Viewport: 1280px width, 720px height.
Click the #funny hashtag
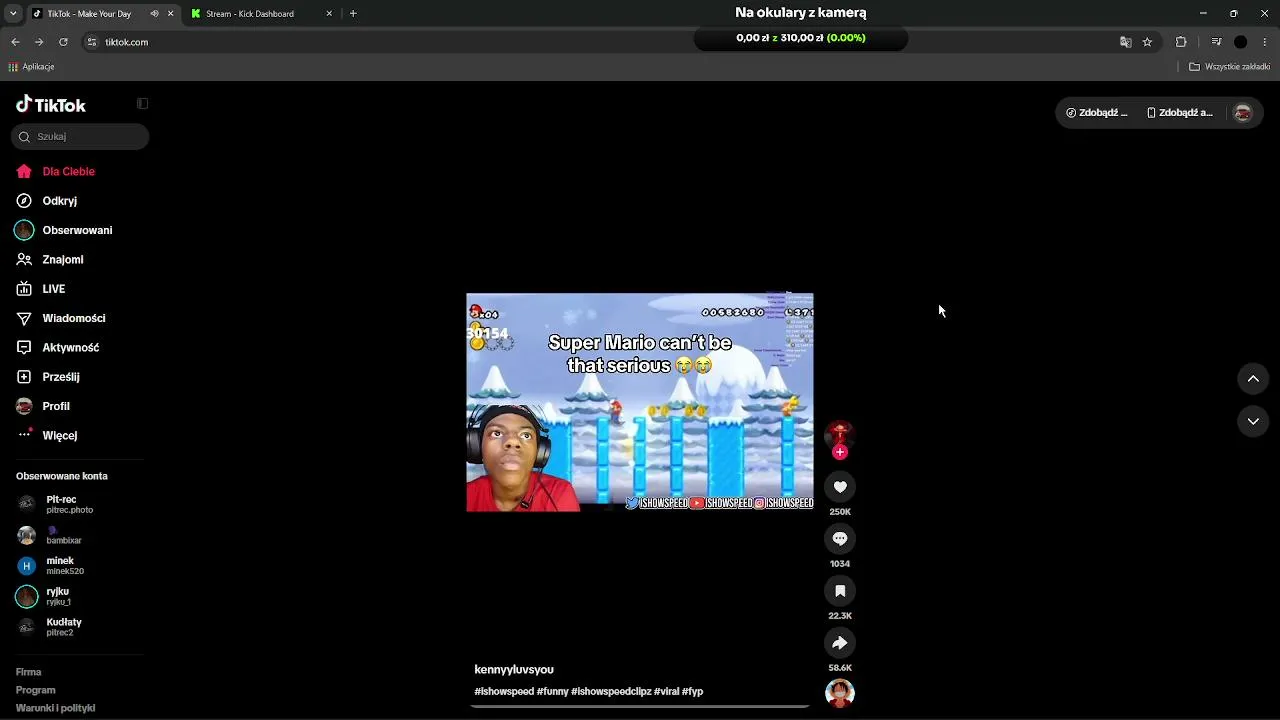[x=552, y=691]
